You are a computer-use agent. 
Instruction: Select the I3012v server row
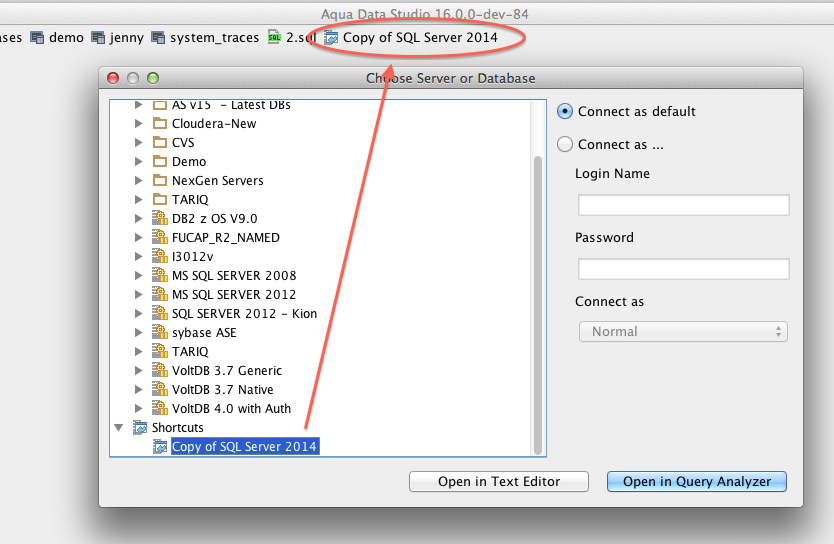[193, 256]
